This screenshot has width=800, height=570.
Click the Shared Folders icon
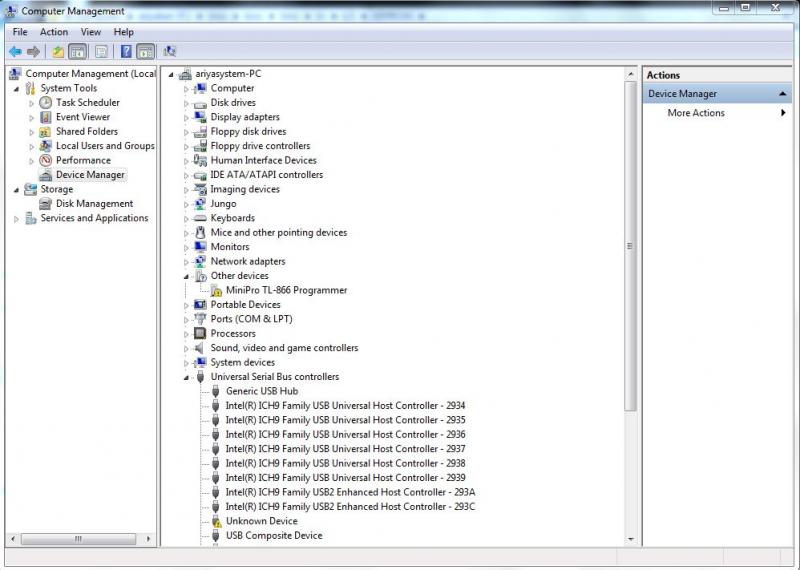pyautogui.click(x=45, y=132)
